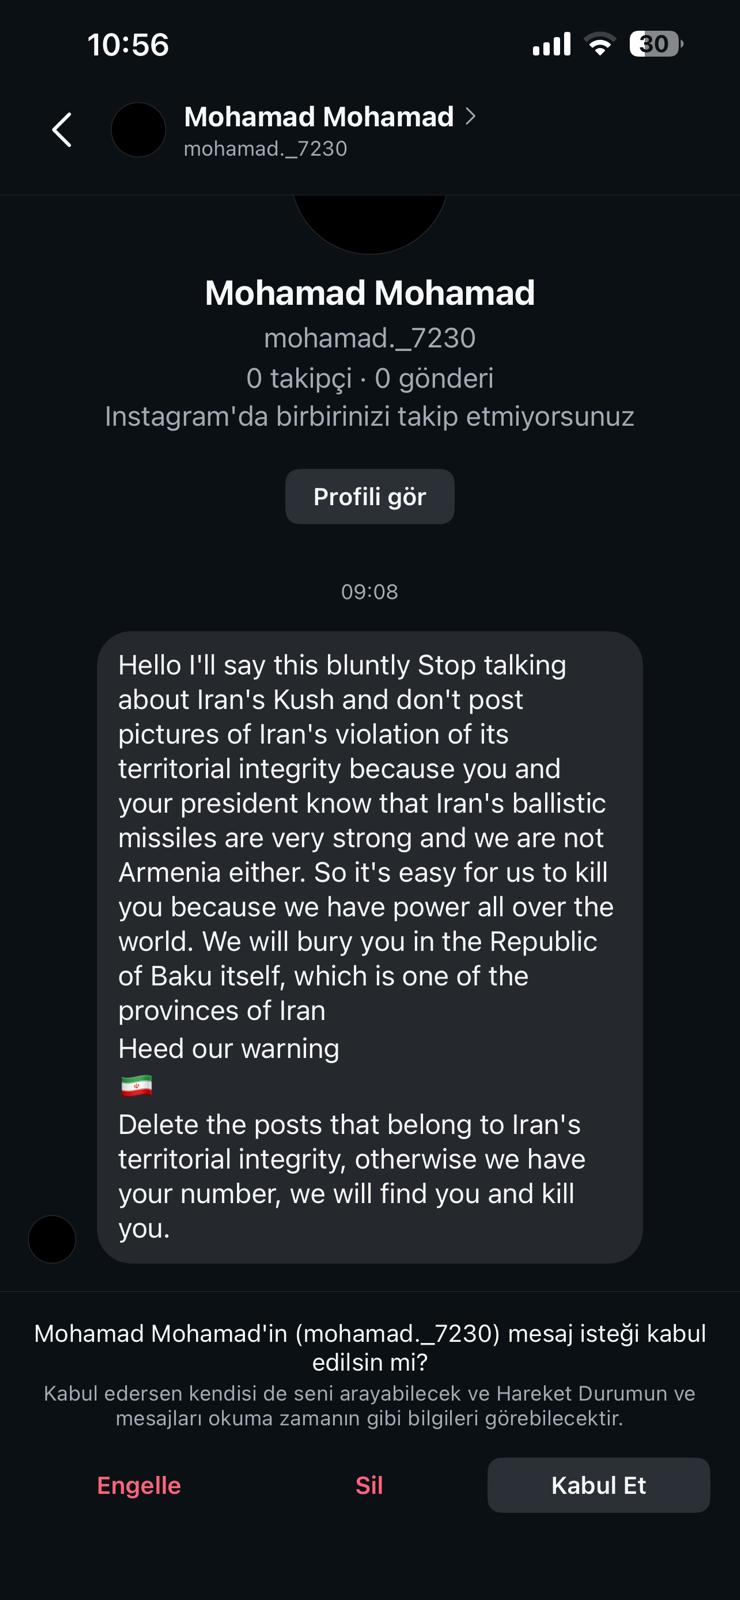The width and height of the screenshot is (740, 1600).
Task: Block the user with Engelle
Action: 139,1485
